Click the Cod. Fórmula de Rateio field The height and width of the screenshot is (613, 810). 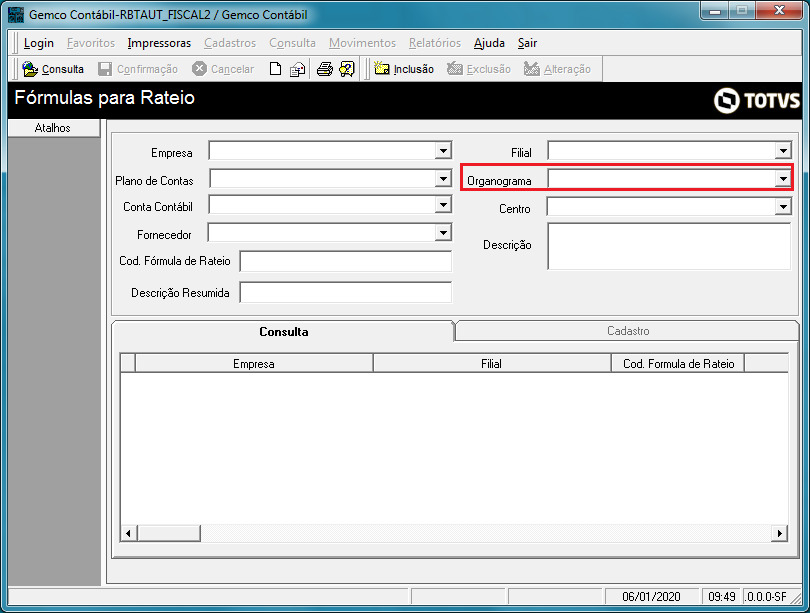click(346, 261)
